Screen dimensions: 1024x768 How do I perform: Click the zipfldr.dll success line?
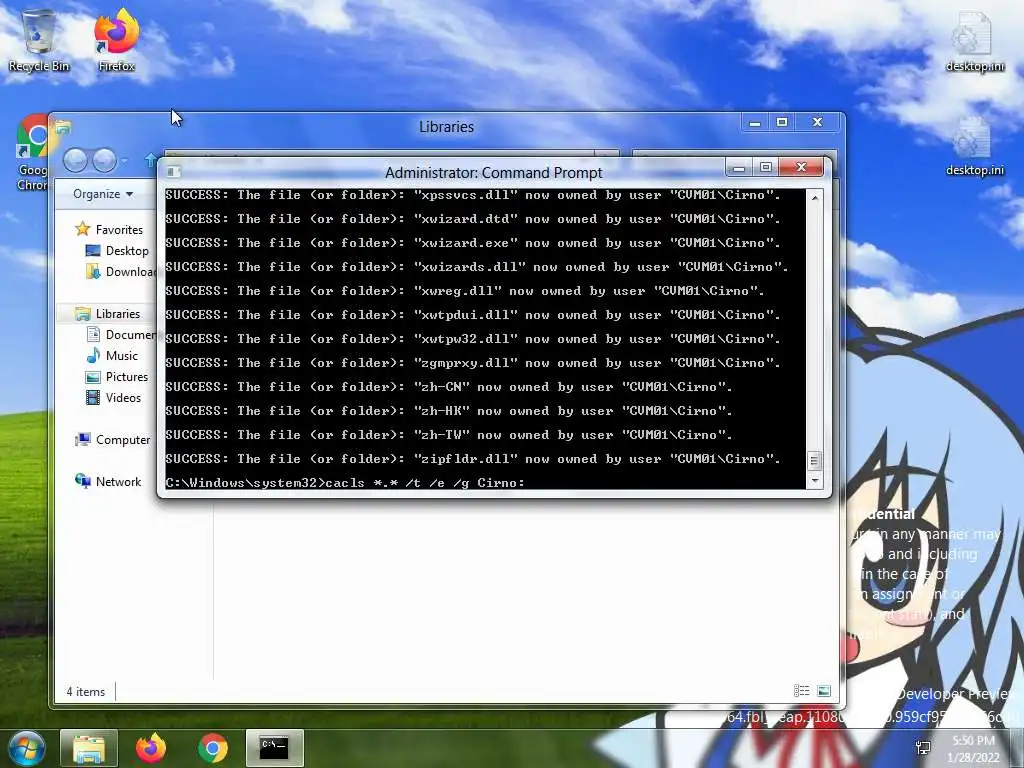pyautogui.click(x=473, y=458)
